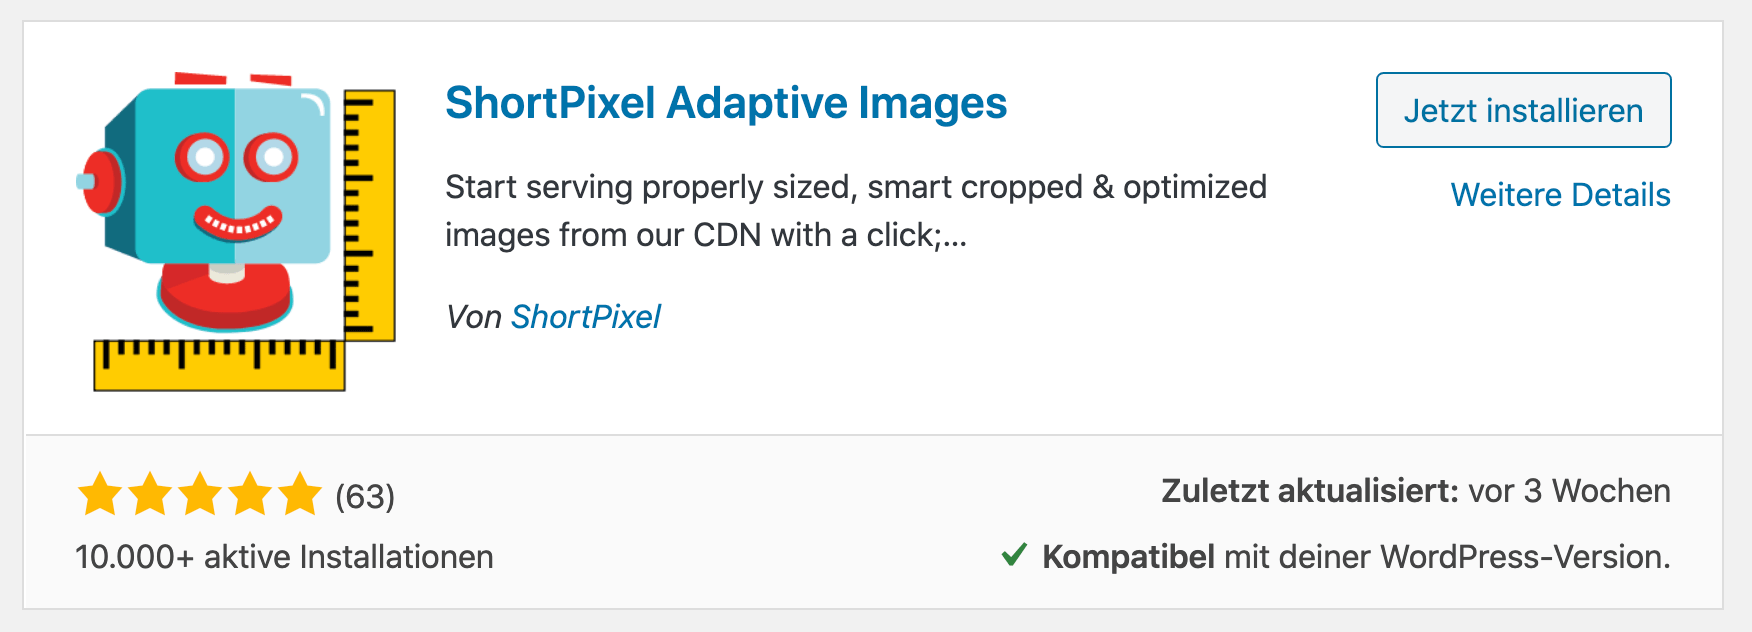Click the fifth rating star
The image size is (1752, 632).
click(300, 495)
